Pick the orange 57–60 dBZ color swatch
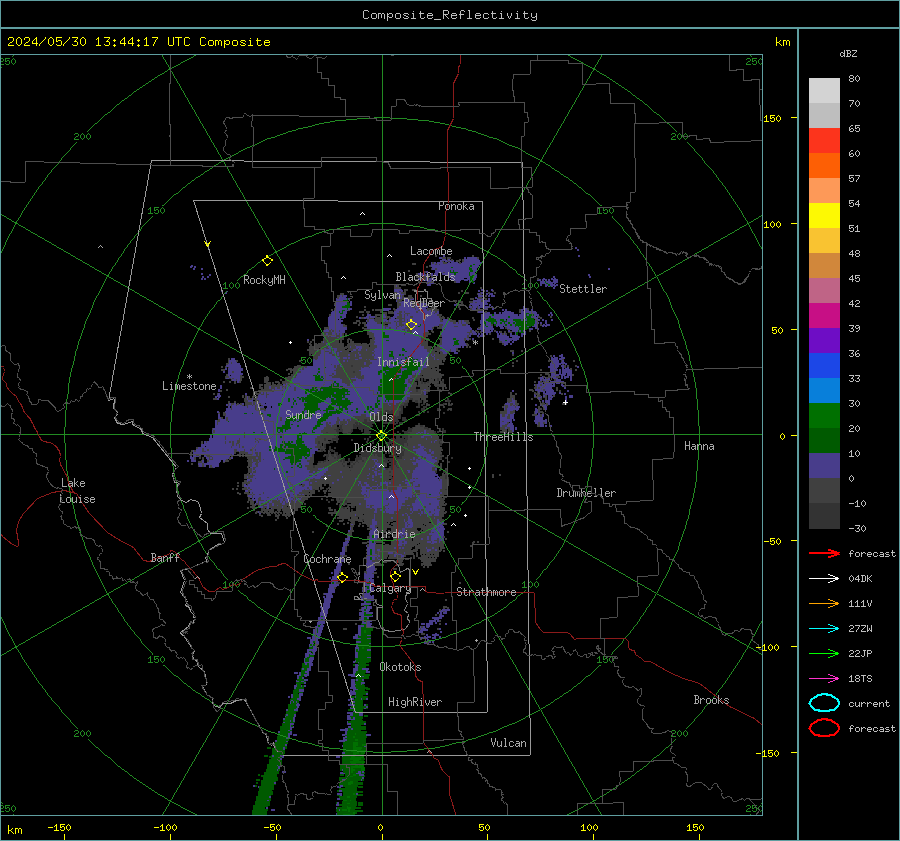Screen dimensions: 900x841 (x=824, y=166)
